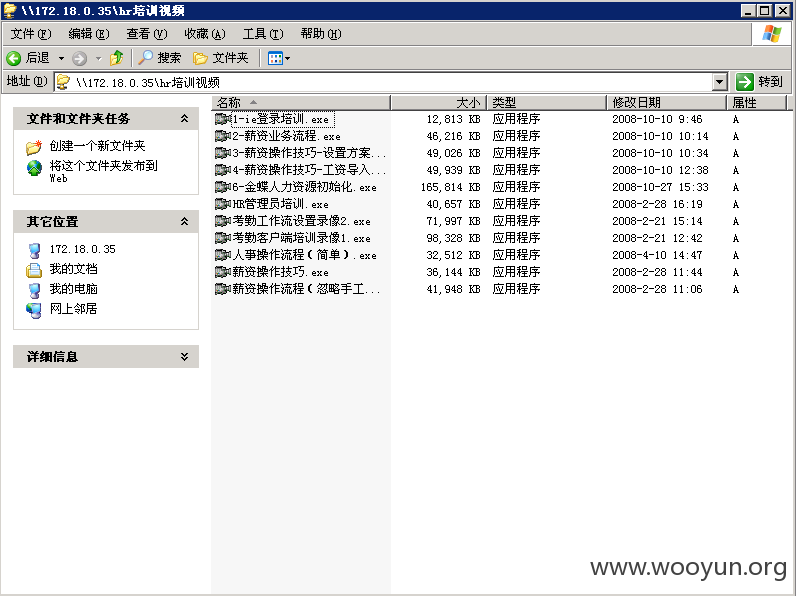Screen dimensions: 796x596
Task: Sort by the 名称 column header
Action: pos(301,103)
